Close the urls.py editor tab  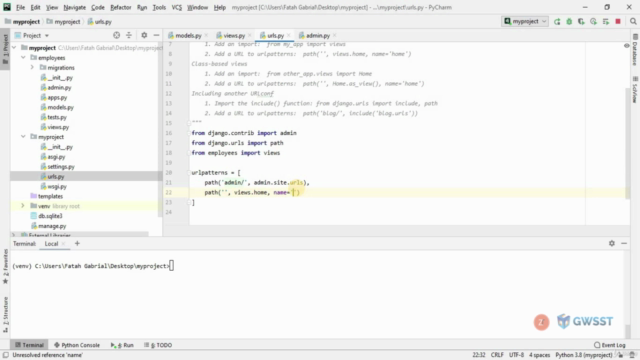(288, 36)
